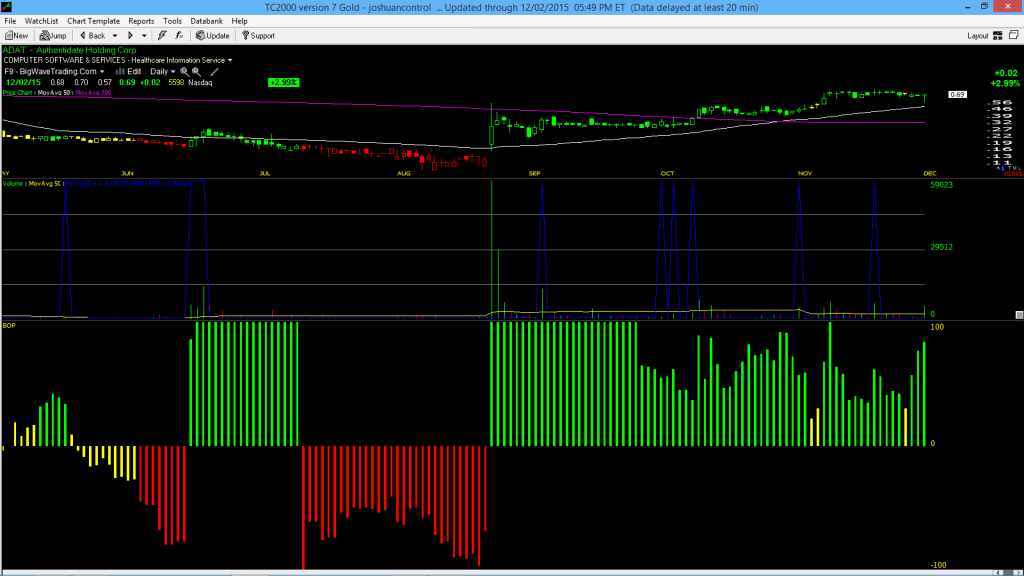Select the trendline drawing tool icon

[214, 72]
